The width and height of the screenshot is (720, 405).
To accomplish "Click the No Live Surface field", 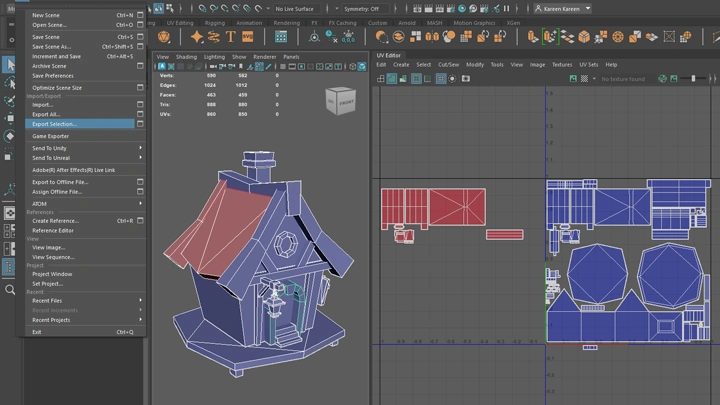I will pos(295,9).
